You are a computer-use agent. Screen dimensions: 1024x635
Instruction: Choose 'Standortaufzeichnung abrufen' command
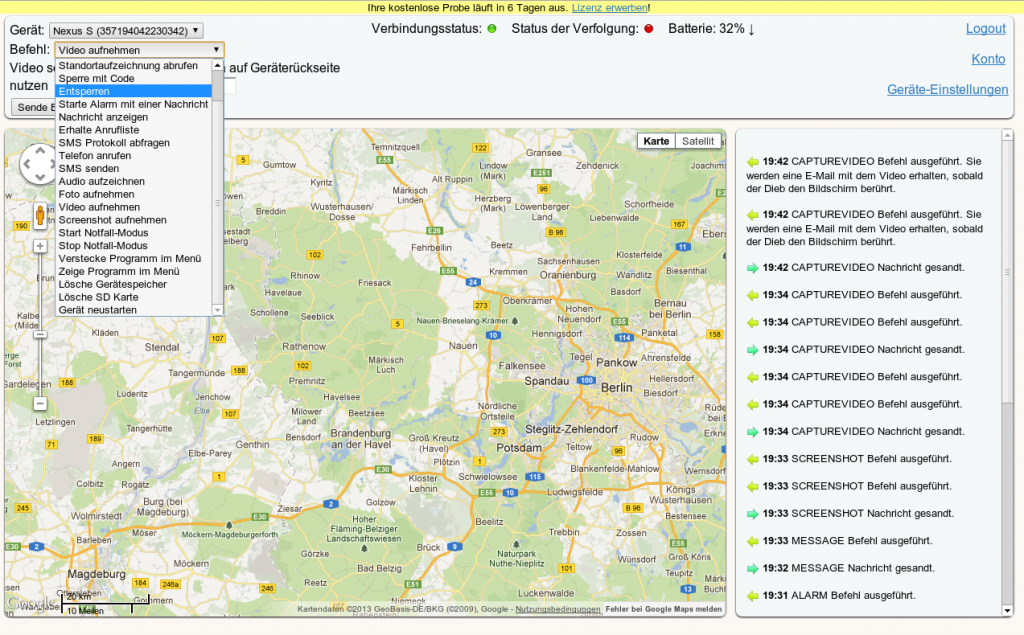(x=133, y=65)
